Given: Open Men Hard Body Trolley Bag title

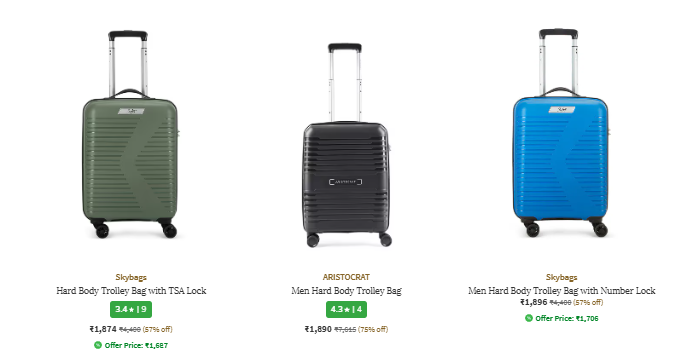Looking at the screenshot, I should point(346,291).
